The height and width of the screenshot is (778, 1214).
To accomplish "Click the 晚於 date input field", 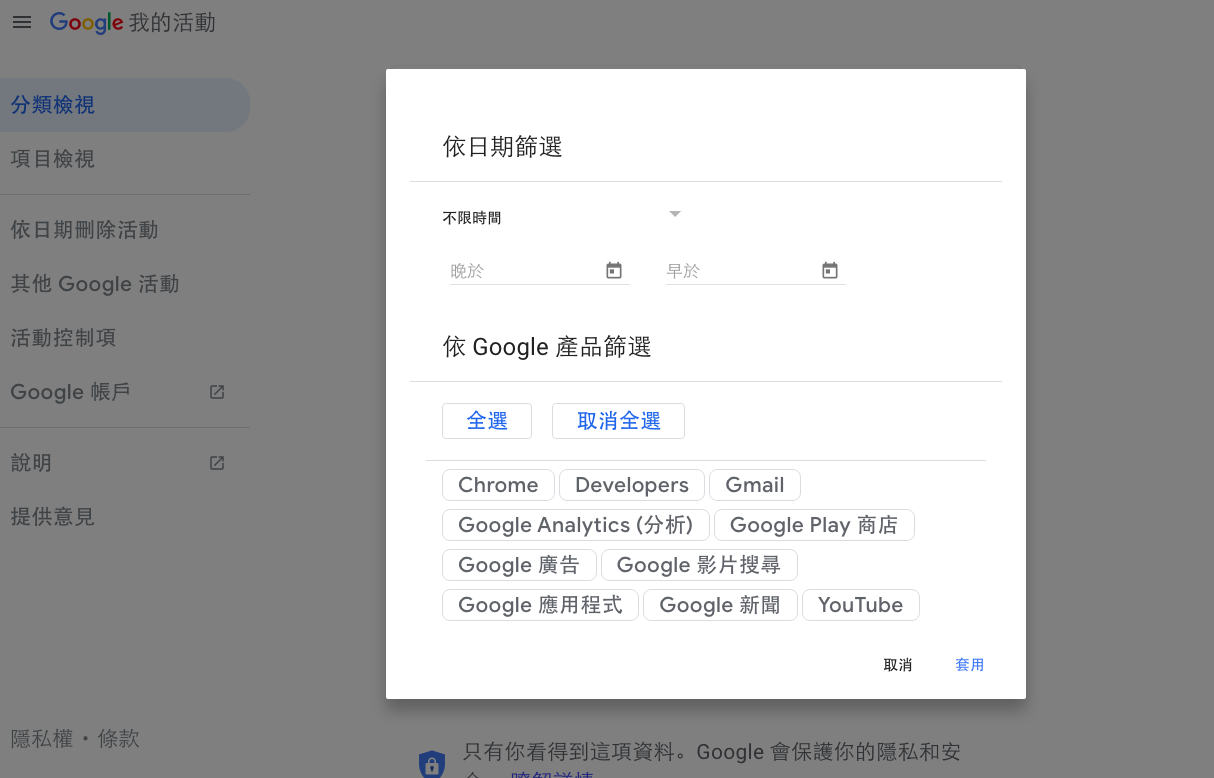I will click(523, 271).
